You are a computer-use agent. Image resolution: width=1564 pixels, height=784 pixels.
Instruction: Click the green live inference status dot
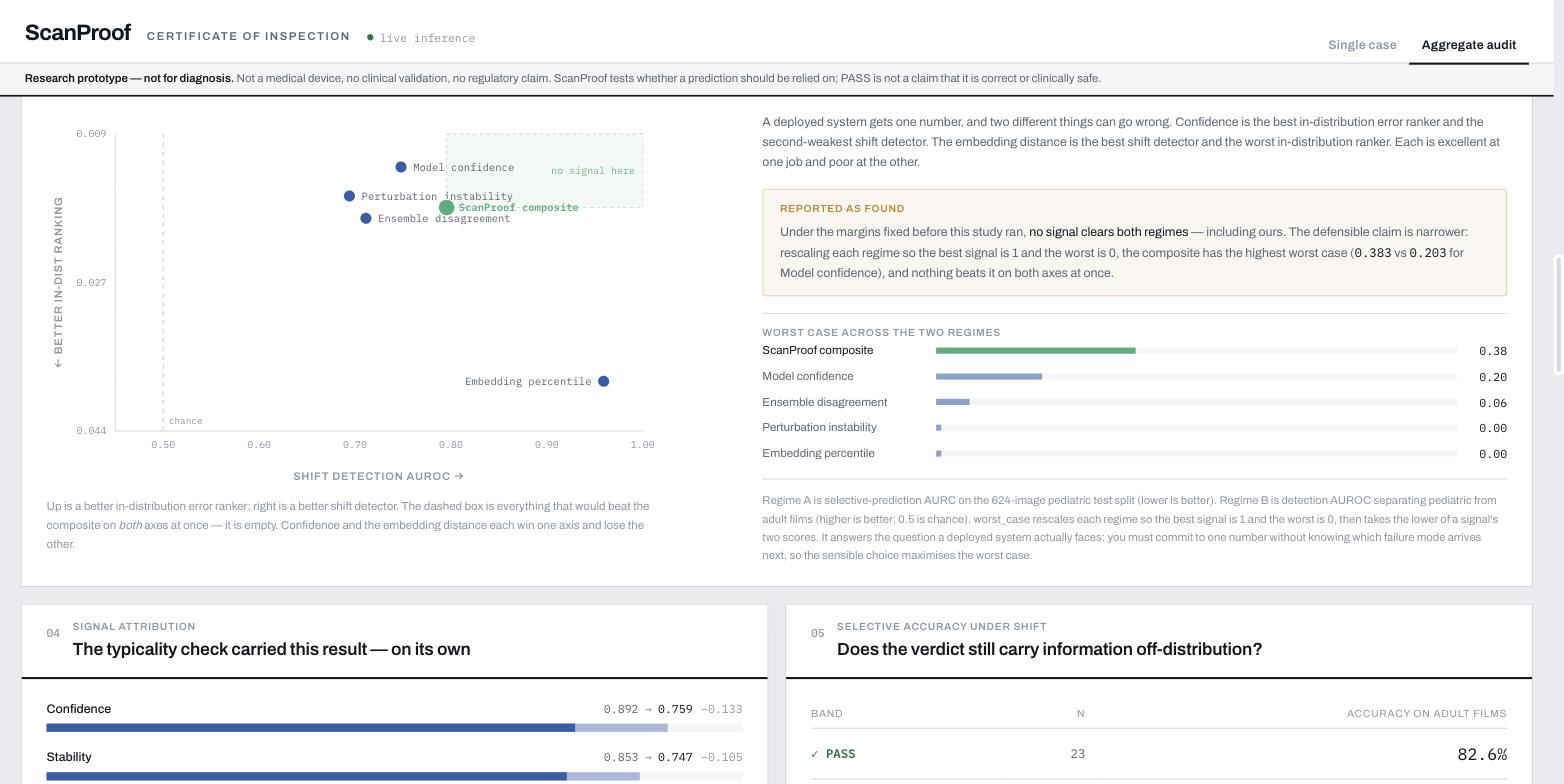coord(370,38)
